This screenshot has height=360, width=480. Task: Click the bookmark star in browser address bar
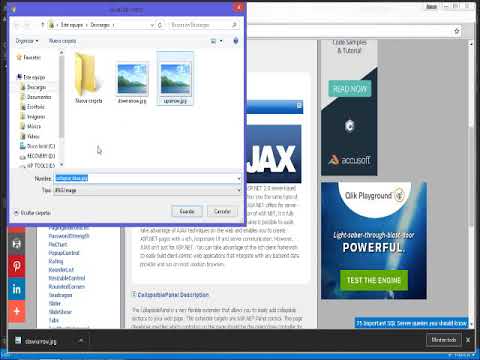click(x=457, y=31)
